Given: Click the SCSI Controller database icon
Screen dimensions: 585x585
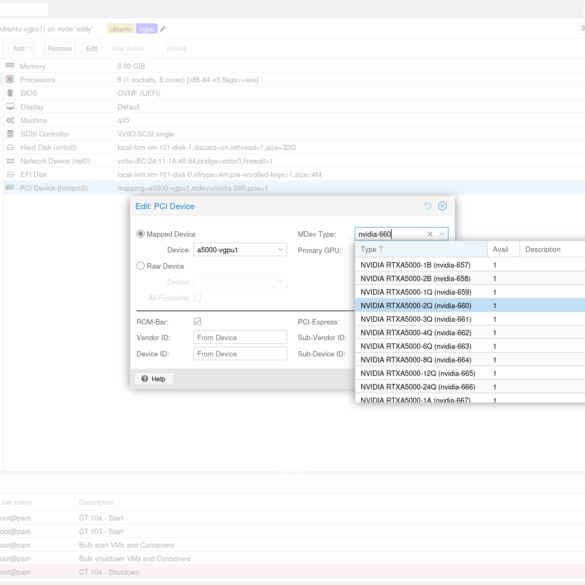Looking at the screenshot, I should (10, 134).
